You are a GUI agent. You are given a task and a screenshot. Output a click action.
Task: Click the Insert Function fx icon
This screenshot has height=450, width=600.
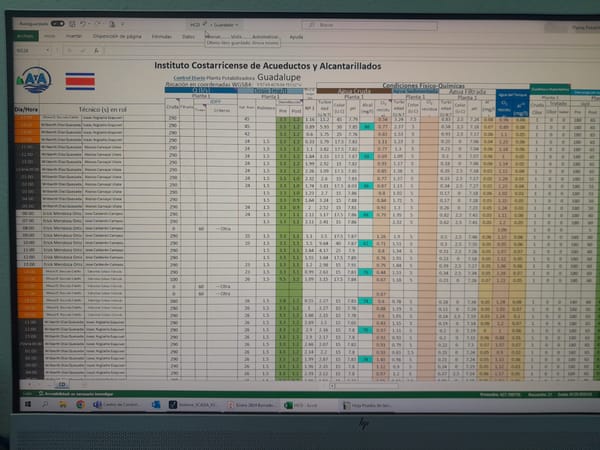pos(97,51)
